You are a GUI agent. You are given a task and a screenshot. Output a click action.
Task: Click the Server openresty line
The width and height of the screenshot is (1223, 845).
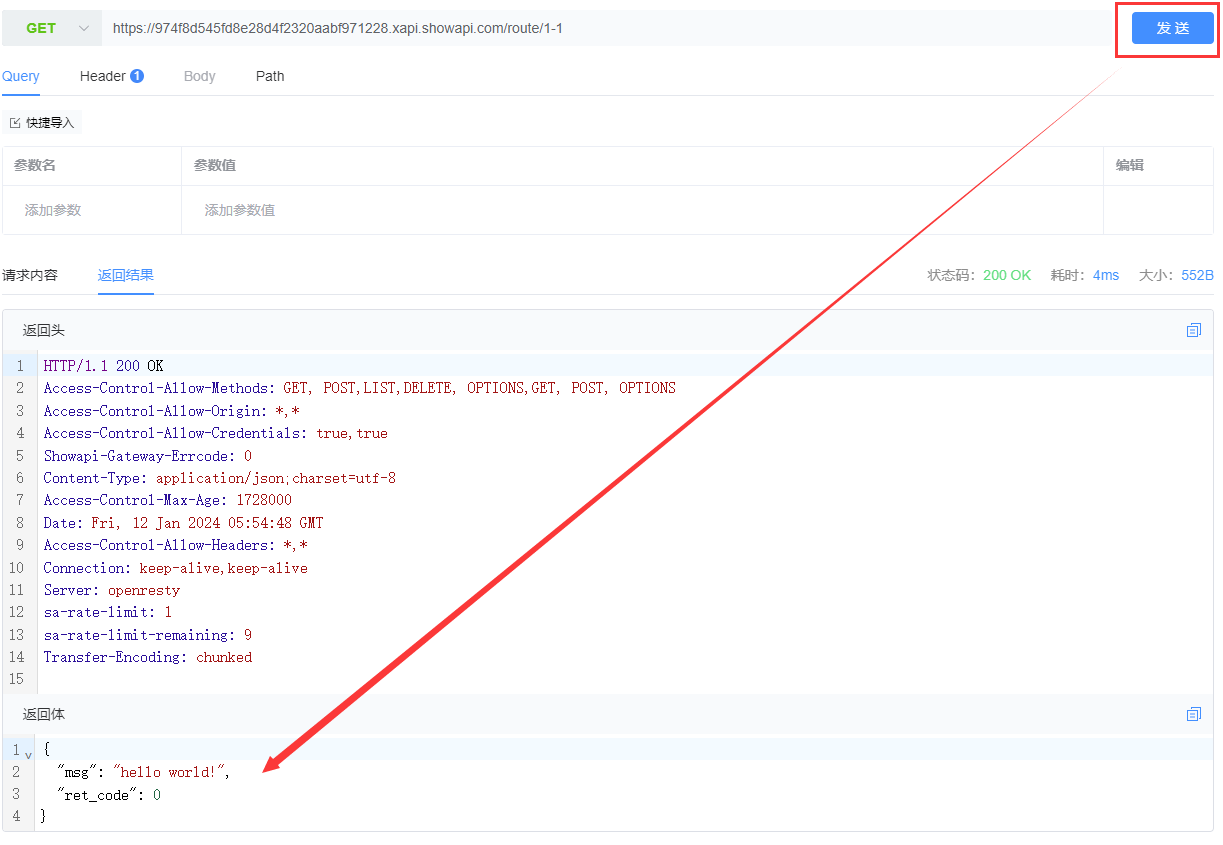[x=112, y=590]
